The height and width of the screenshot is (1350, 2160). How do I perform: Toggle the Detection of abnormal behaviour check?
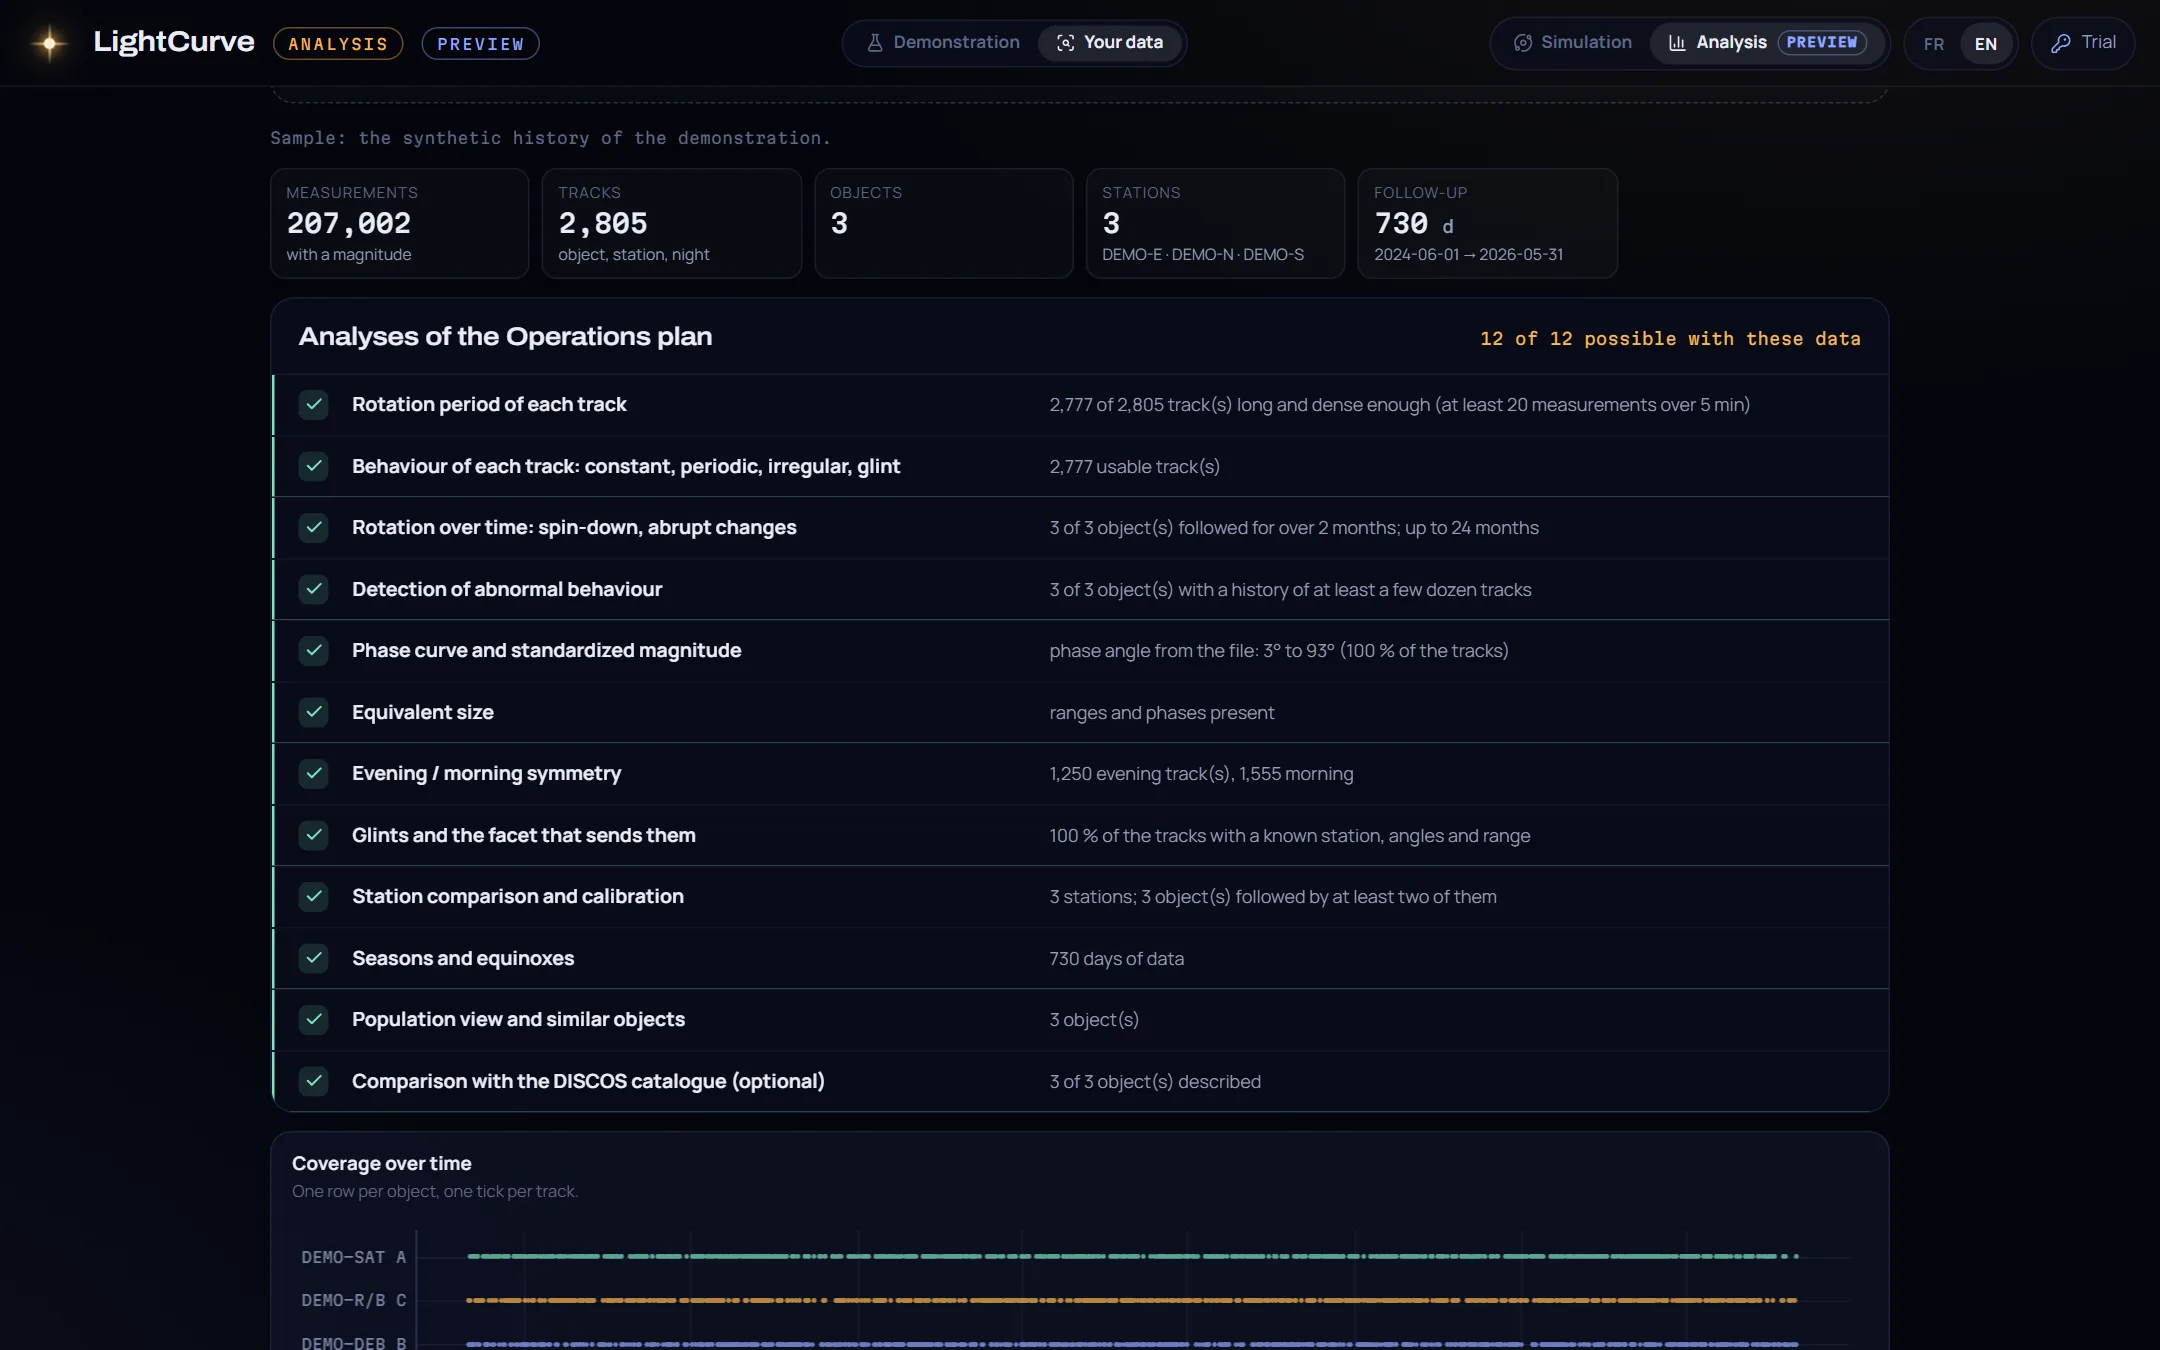[x=314, y=589]
